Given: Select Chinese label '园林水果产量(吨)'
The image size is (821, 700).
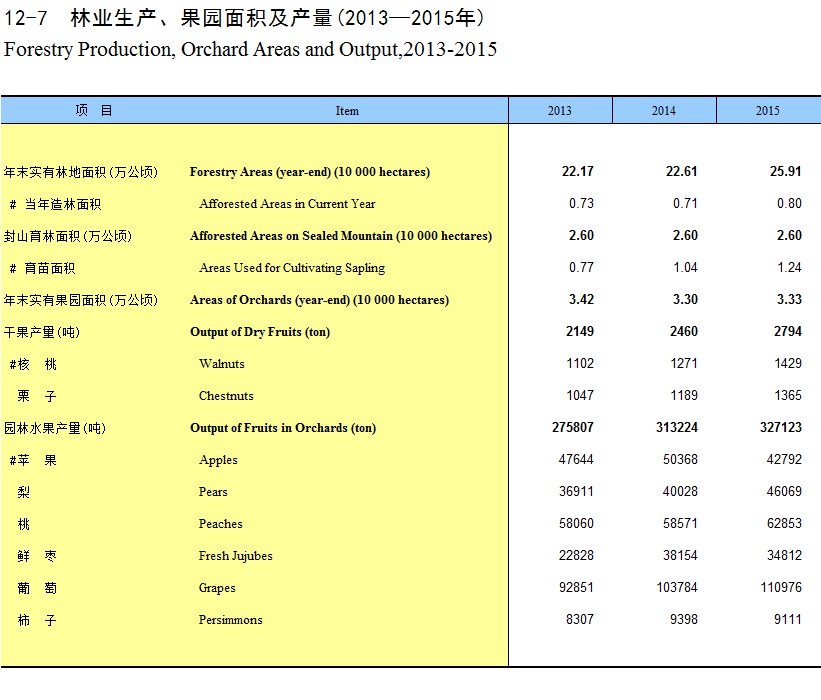Looking at the screenshot, I should pyautogui.click(x=55, y=428).
